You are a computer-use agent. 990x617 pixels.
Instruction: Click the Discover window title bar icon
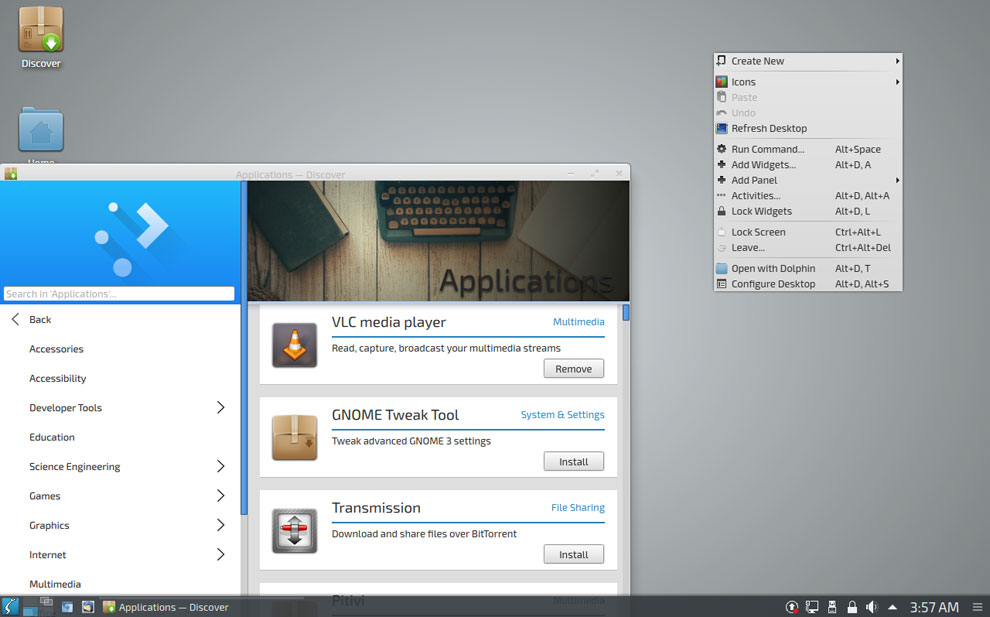[10, 174]
